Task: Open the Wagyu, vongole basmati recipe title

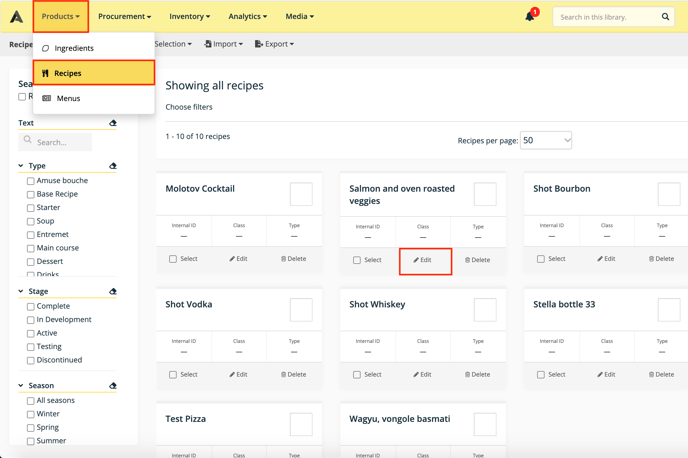Action: (x=400, y=419)
